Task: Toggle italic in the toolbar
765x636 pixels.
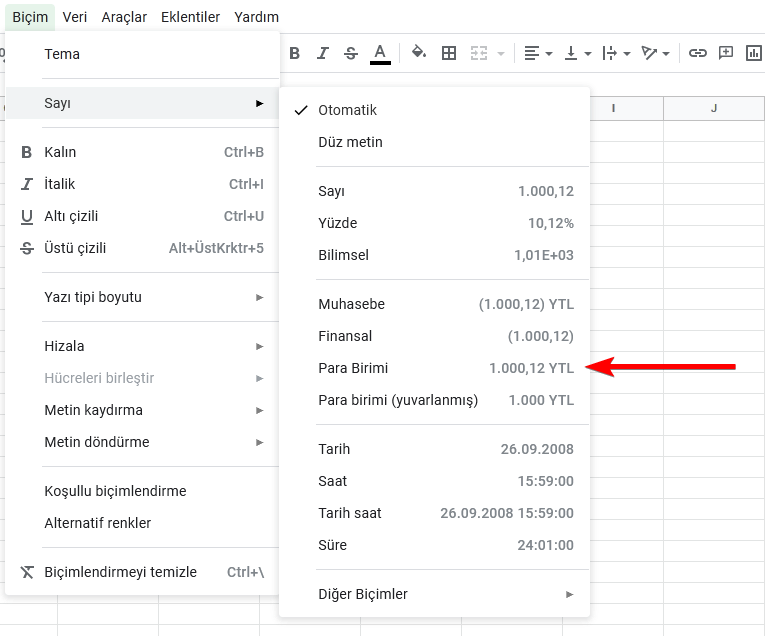Action: point(322,53)
